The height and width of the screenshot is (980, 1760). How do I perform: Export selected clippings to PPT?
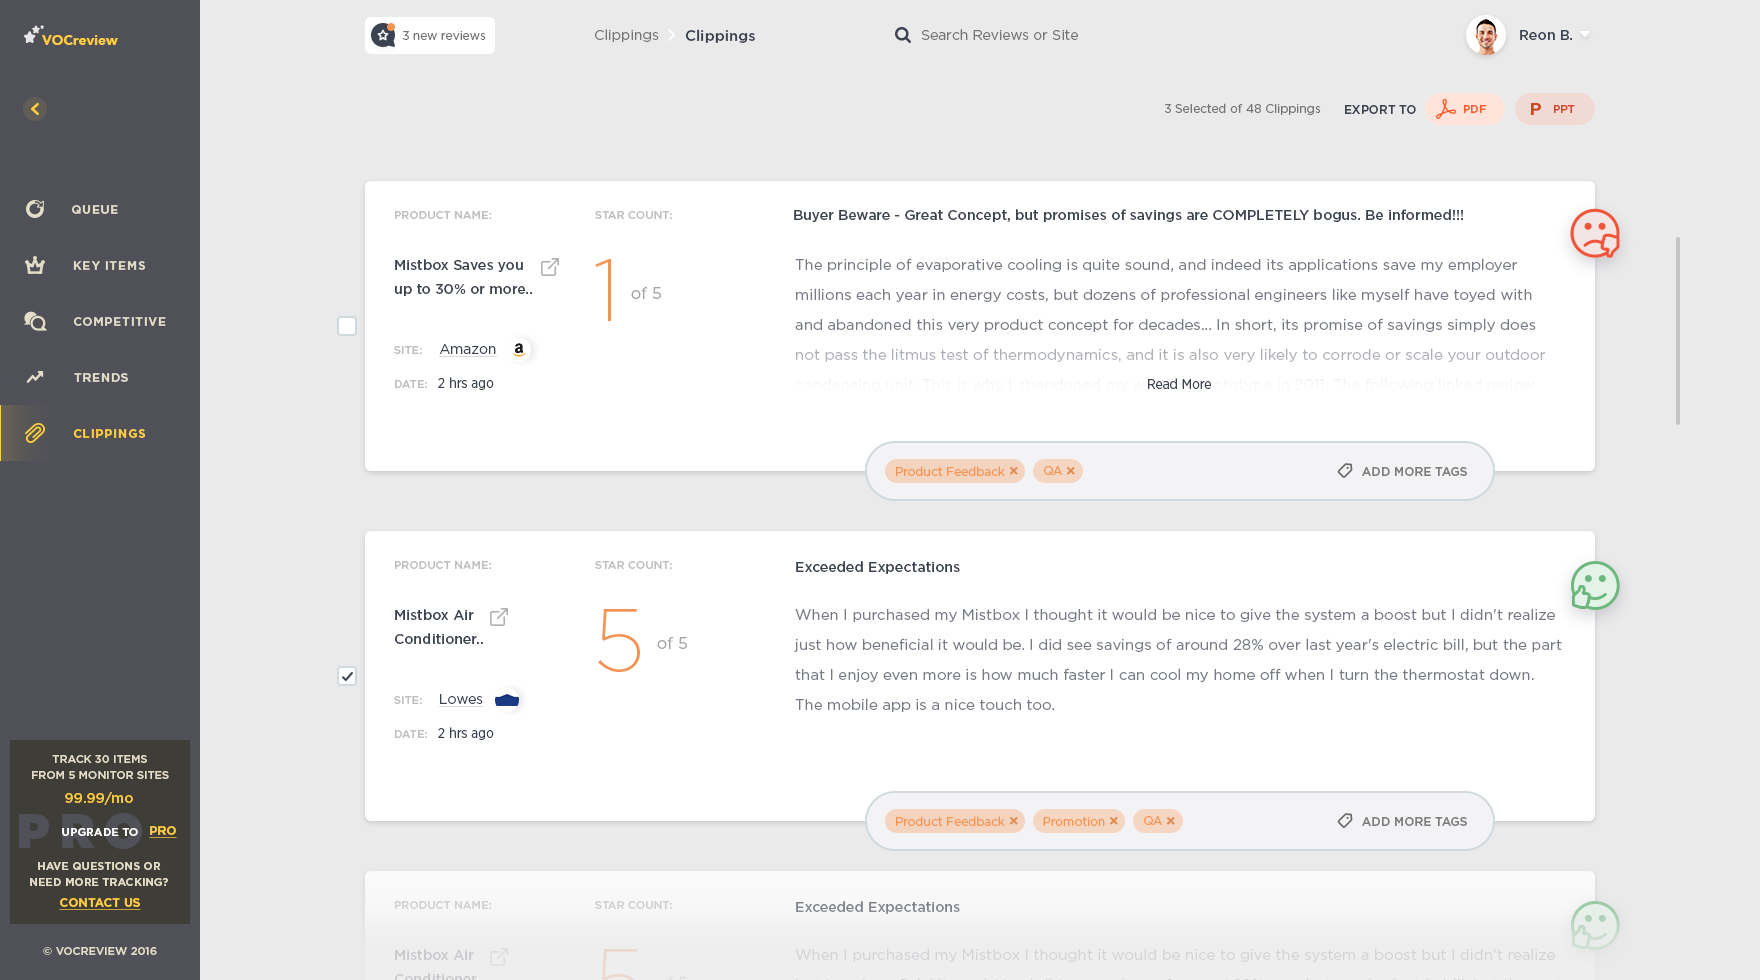(x=1554, y=109)
